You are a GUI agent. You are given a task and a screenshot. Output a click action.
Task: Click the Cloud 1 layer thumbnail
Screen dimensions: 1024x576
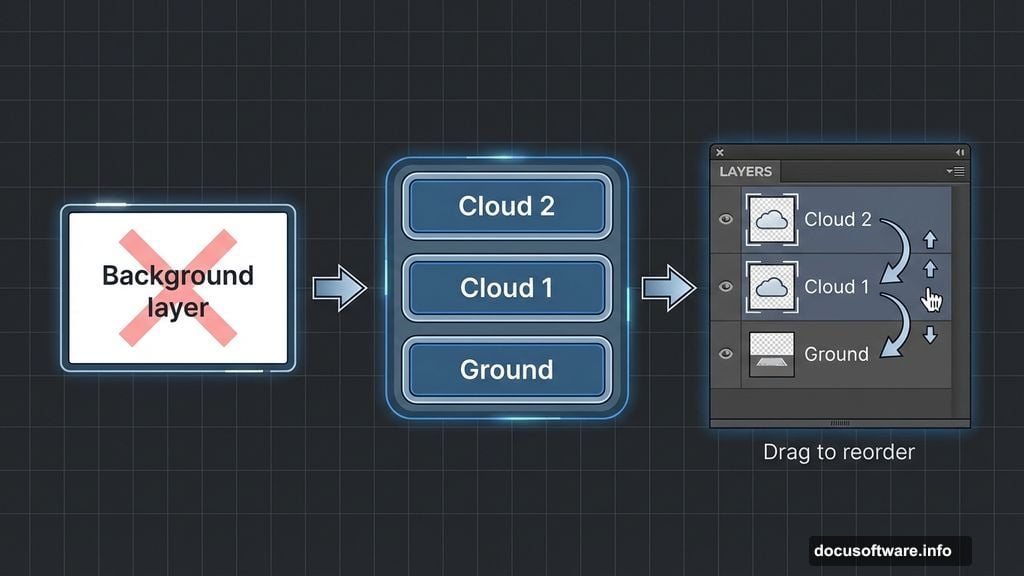(773, 287)
